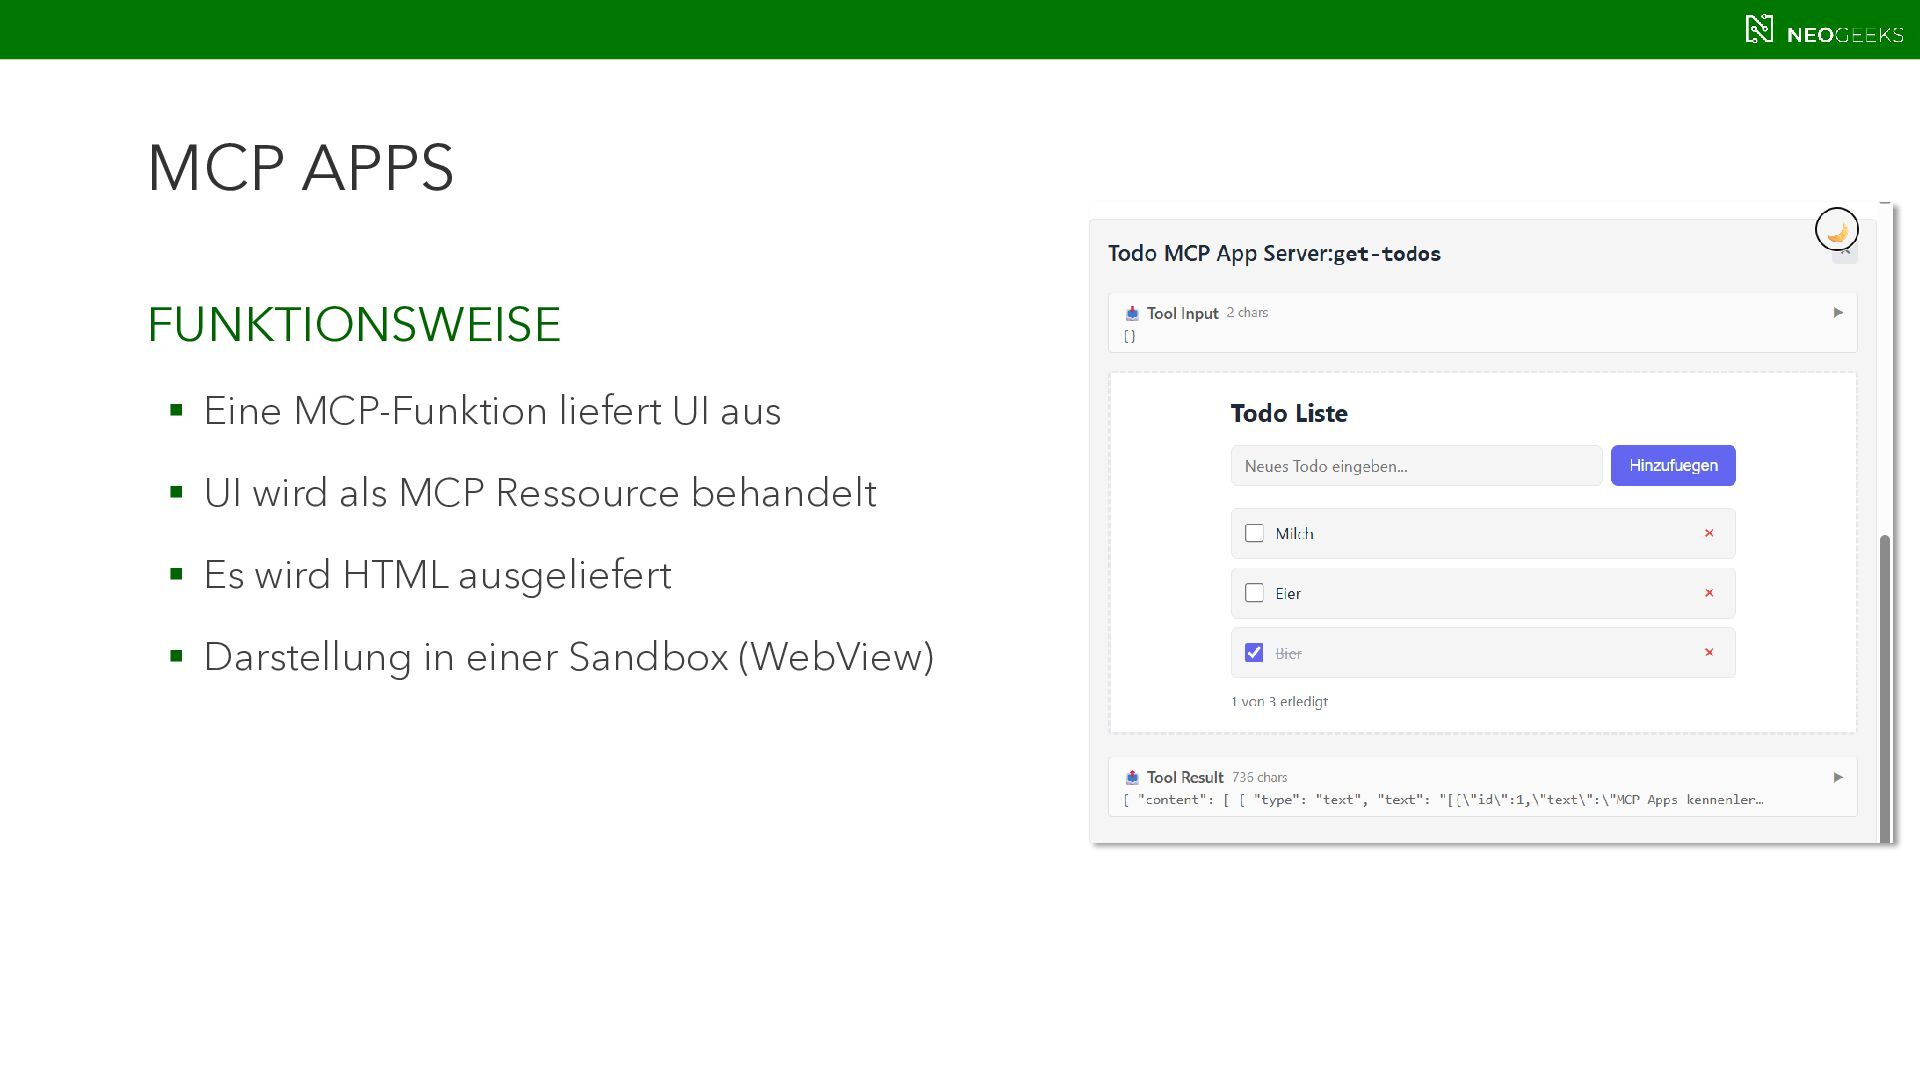Click the Tool Input panel icon
Screen dimensions: 1920x1080
[x=1132, y=313]
